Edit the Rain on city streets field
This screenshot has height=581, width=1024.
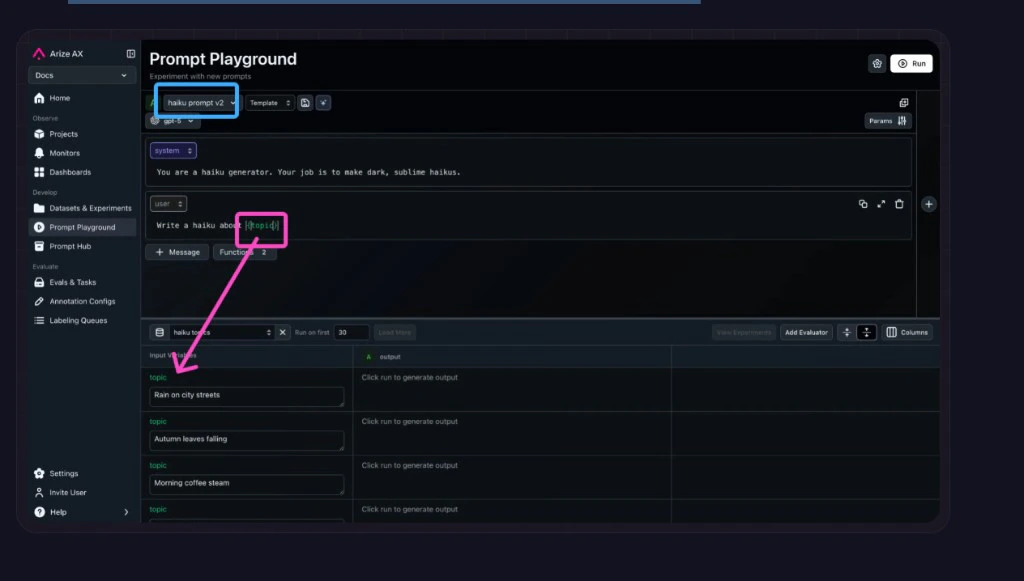click(x=247, y=396)
